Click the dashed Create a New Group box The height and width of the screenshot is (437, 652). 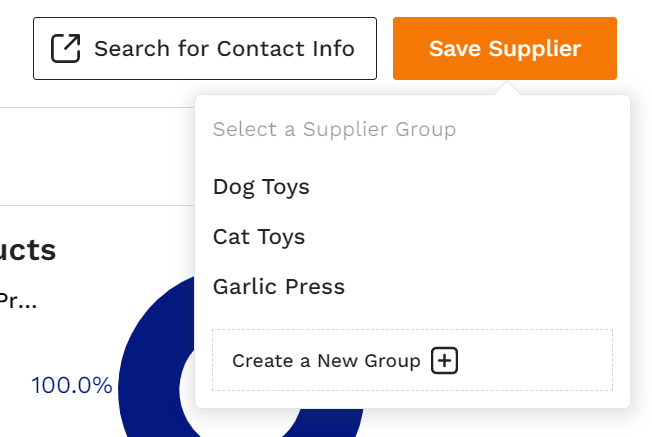coord(412,360)
